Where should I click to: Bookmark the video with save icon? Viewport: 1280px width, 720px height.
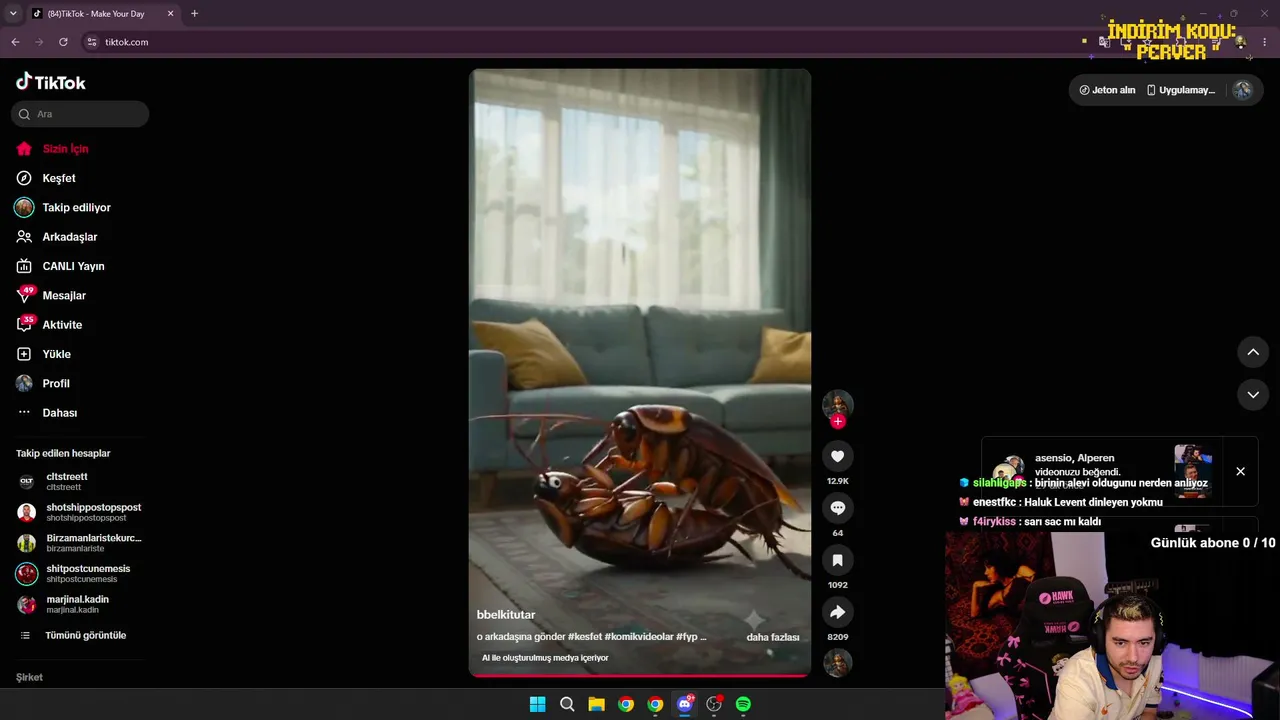[x=837, y=560]
